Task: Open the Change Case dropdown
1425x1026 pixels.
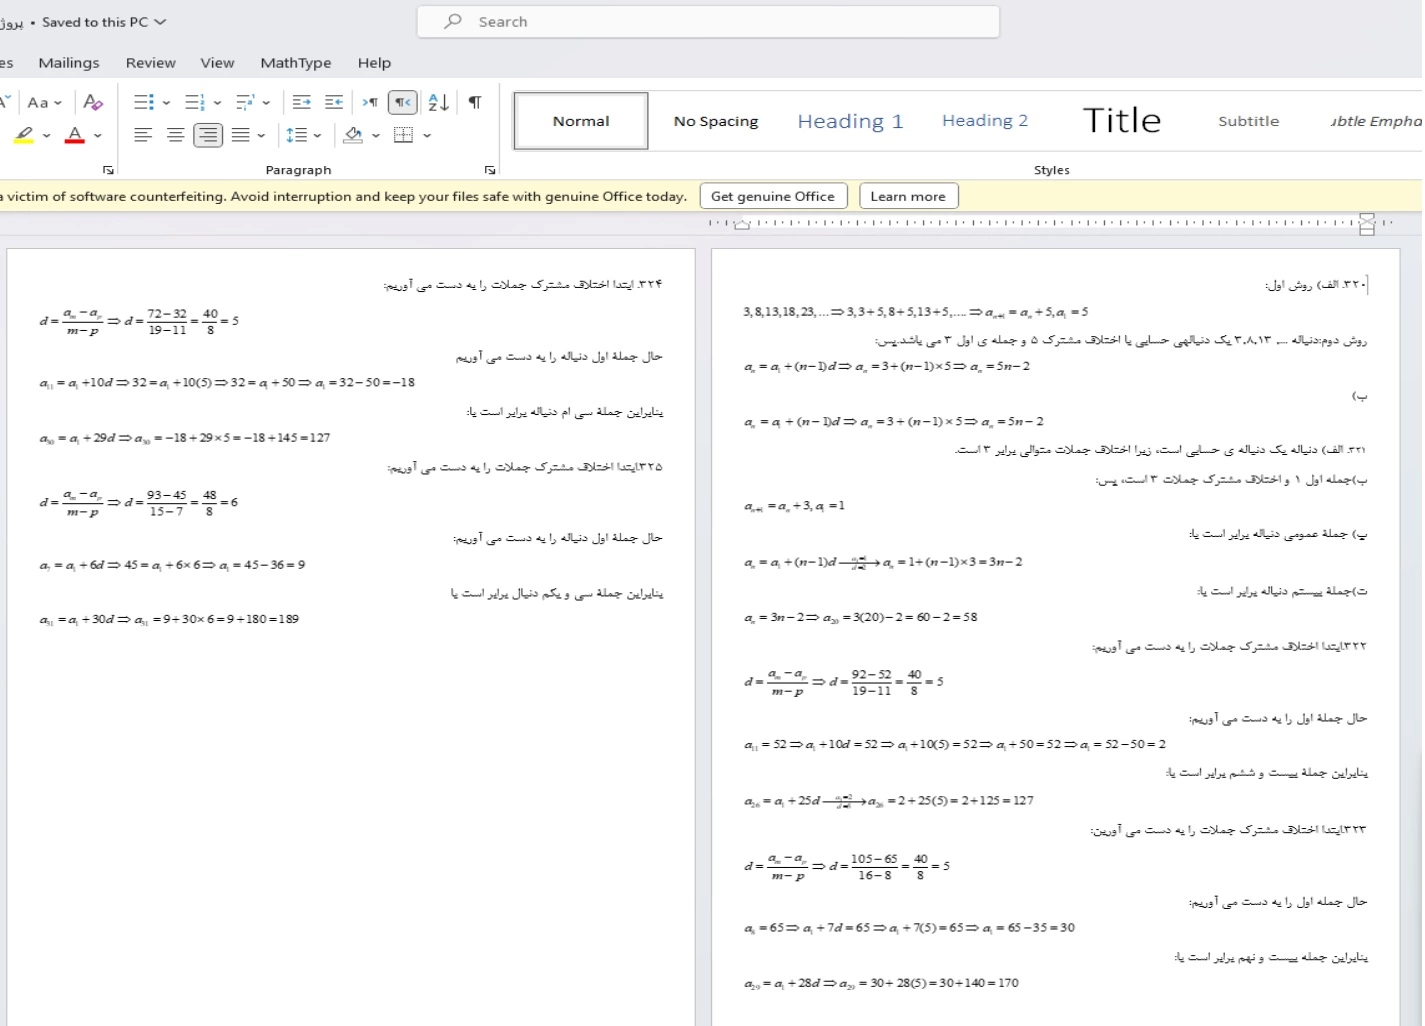Action: [x=44, y=103]
